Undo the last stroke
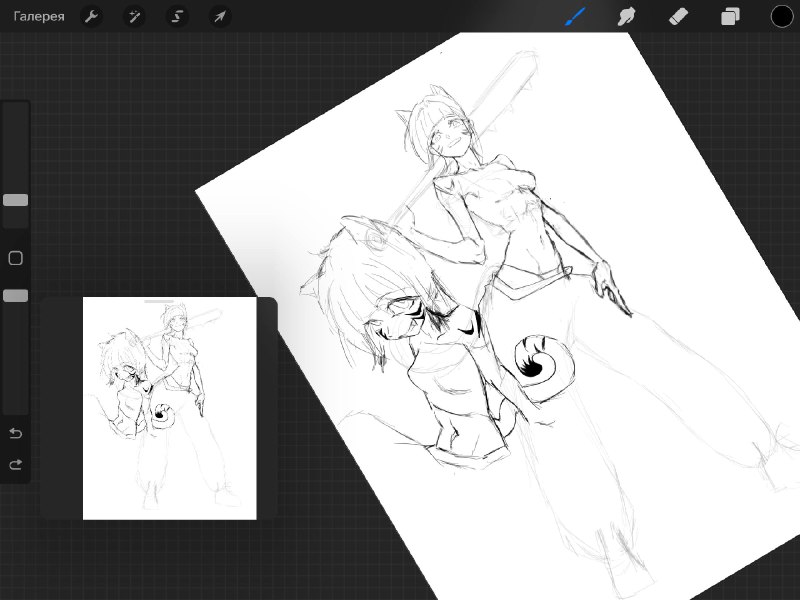Image resolution: width=800 pixels, height=600 pixels. [16, 434]
